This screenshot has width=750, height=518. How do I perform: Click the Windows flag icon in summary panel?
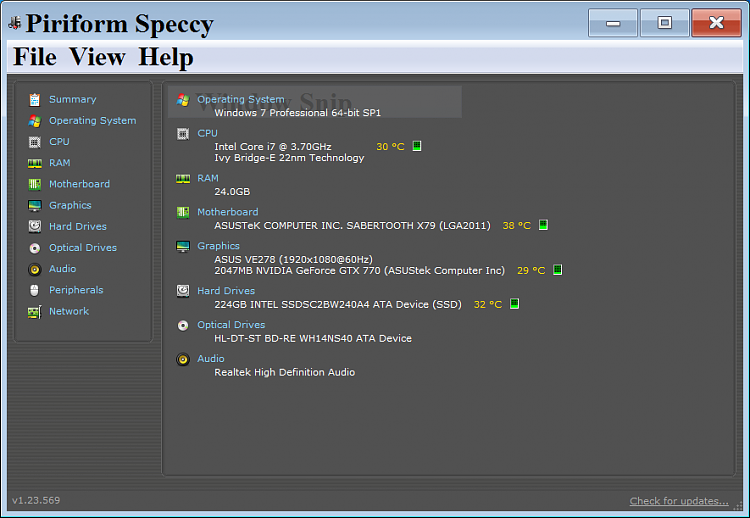click(x=183, y=99)
